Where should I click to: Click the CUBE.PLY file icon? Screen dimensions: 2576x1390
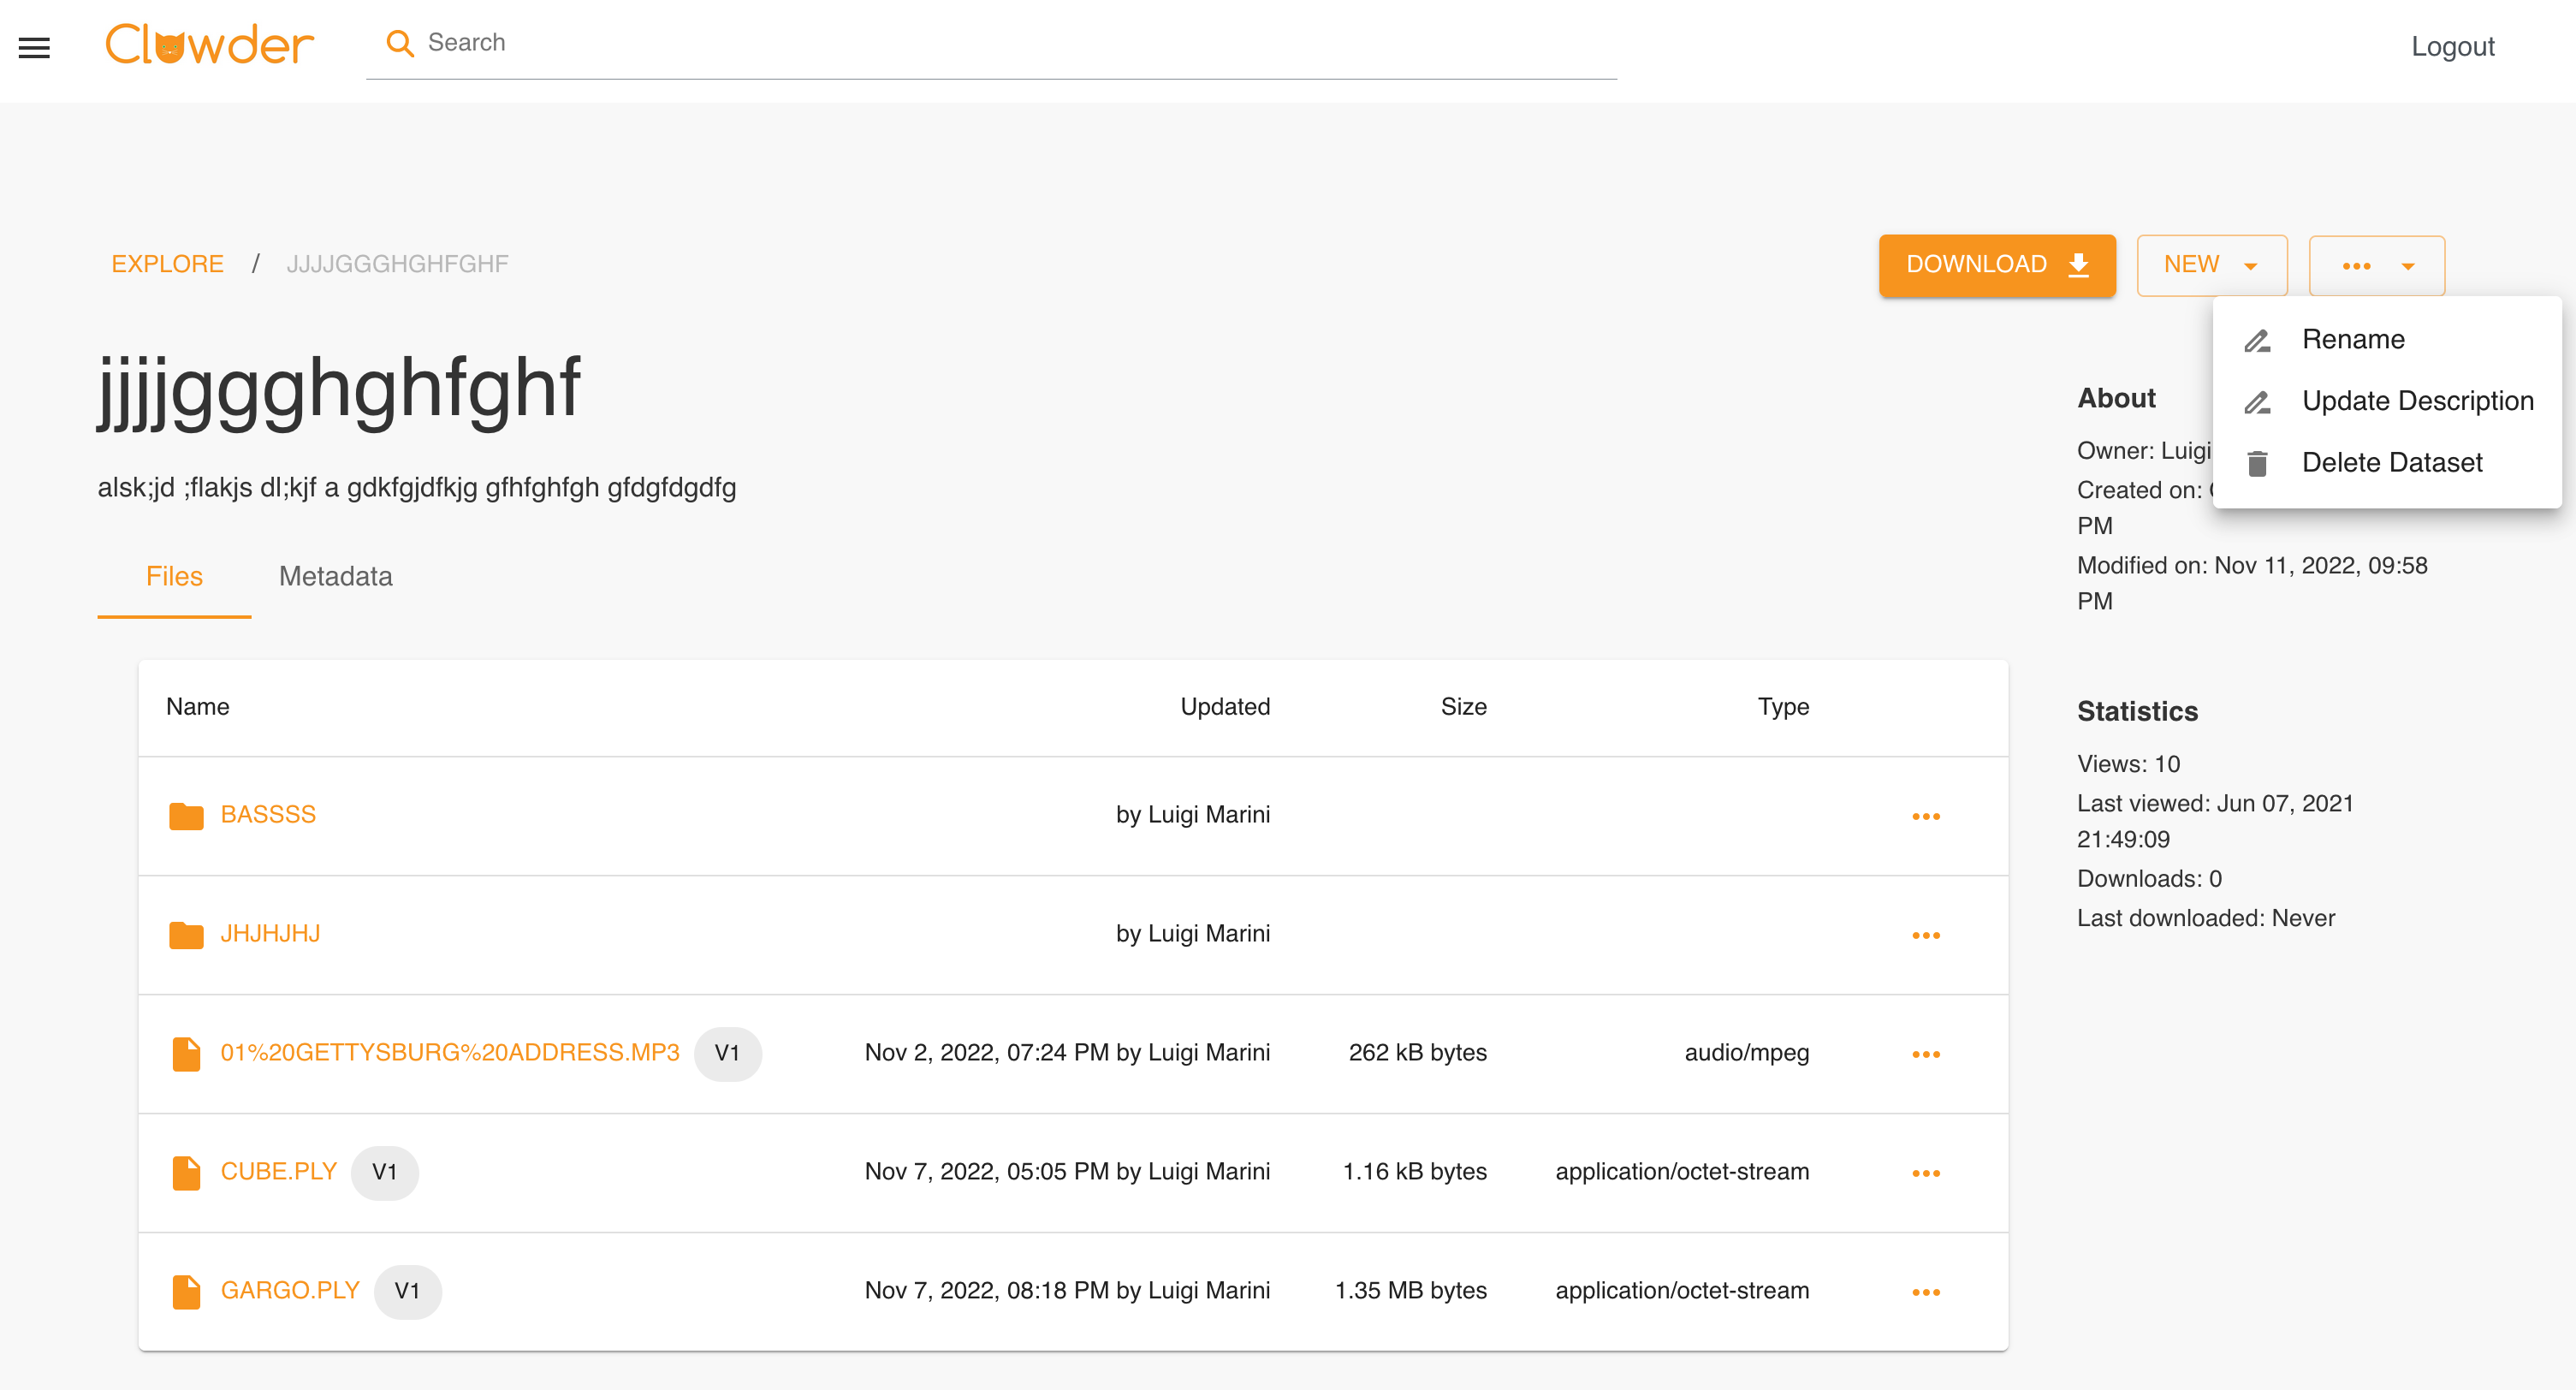point(186,1172)
